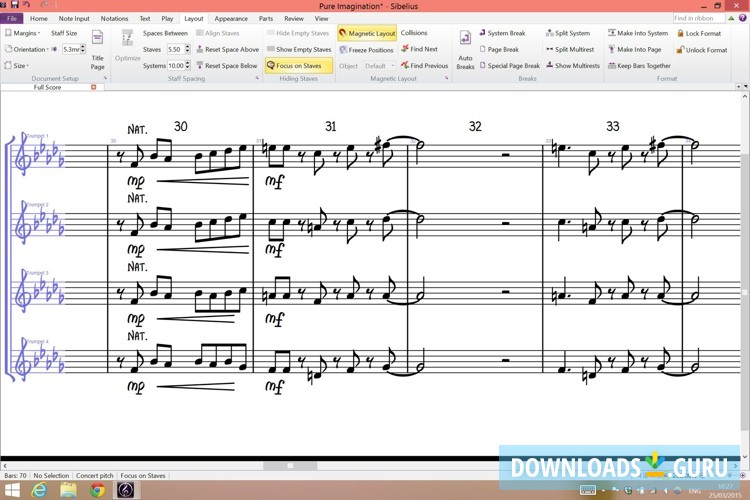Switch to the Review tab
The width and height of the screenshot is (750, 500).
pos(294,19)
